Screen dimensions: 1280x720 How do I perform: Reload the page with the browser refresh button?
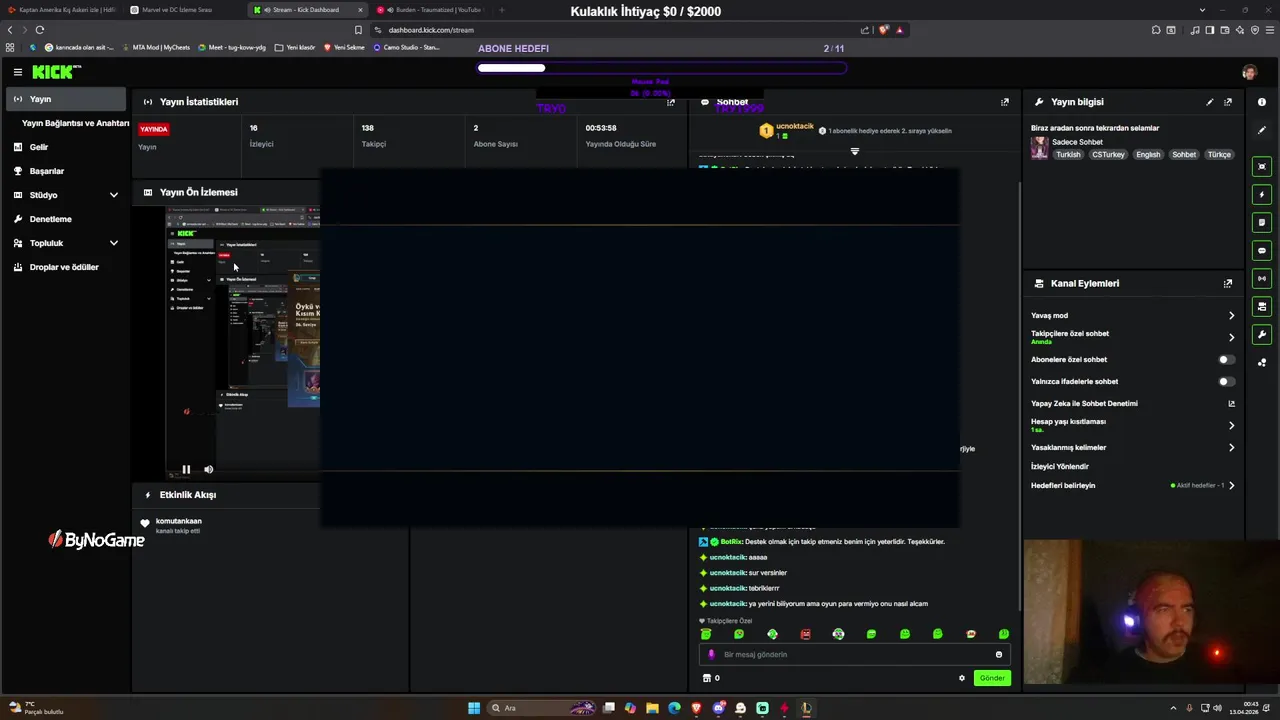[x=39, y=30]
